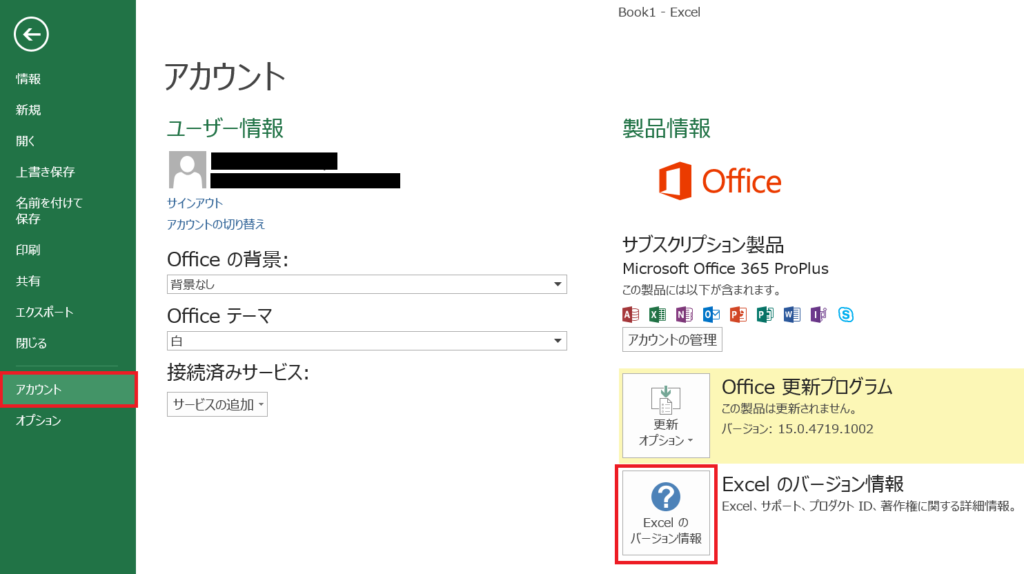Click the Office 更新プログラム heading
The width and height of the screenshot is (1024, 574).
click(807, 387)
